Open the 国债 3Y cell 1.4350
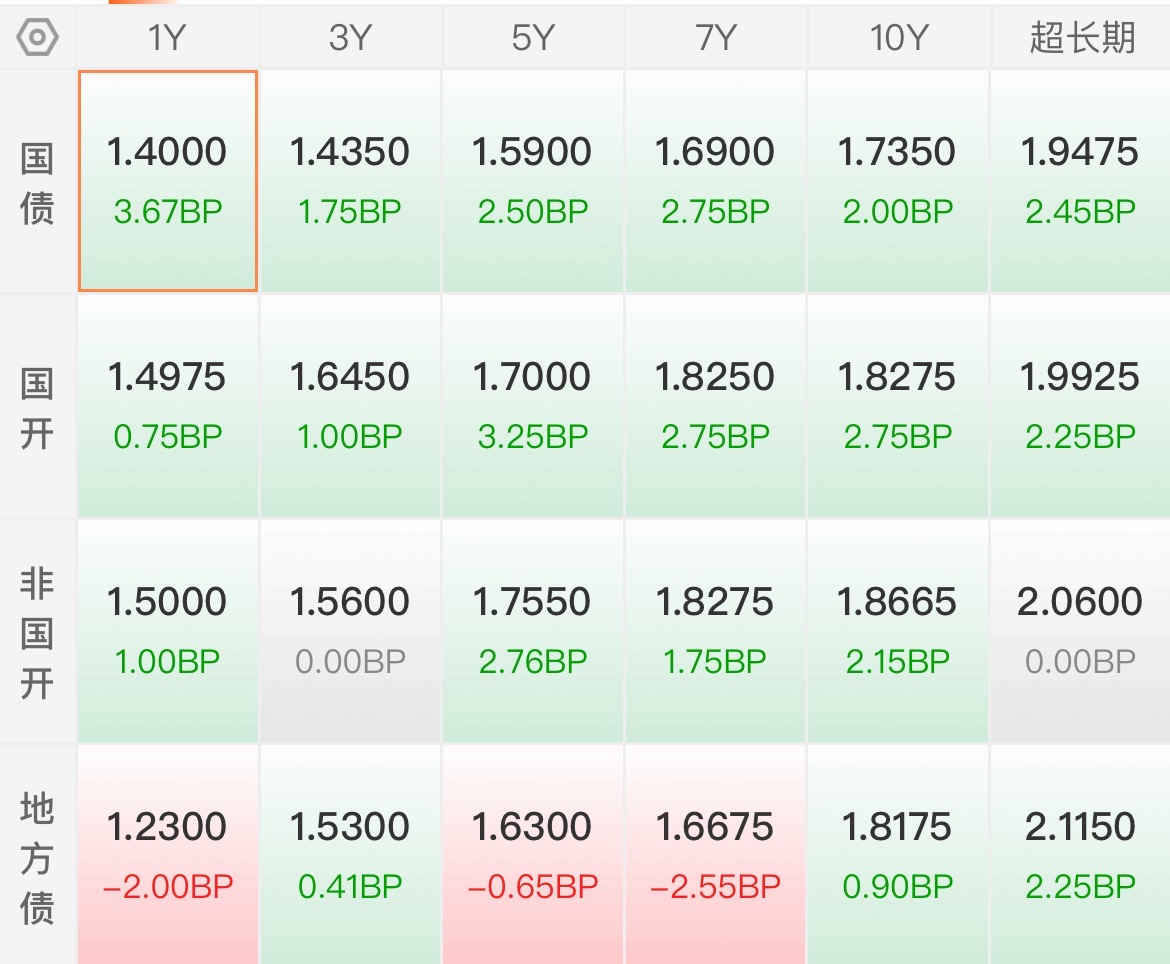Image resolution: width=1170 pixels, height=964 pixels. click(350, 181)
